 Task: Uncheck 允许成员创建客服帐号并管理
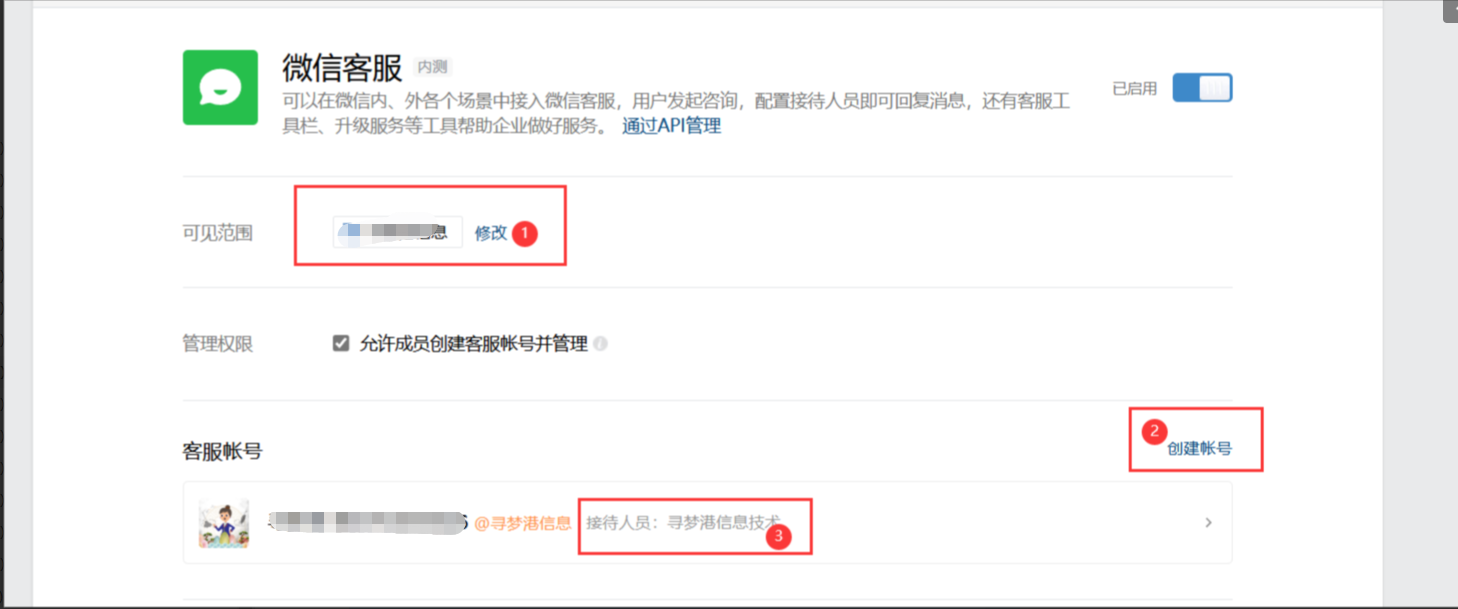tap(341, 344)
